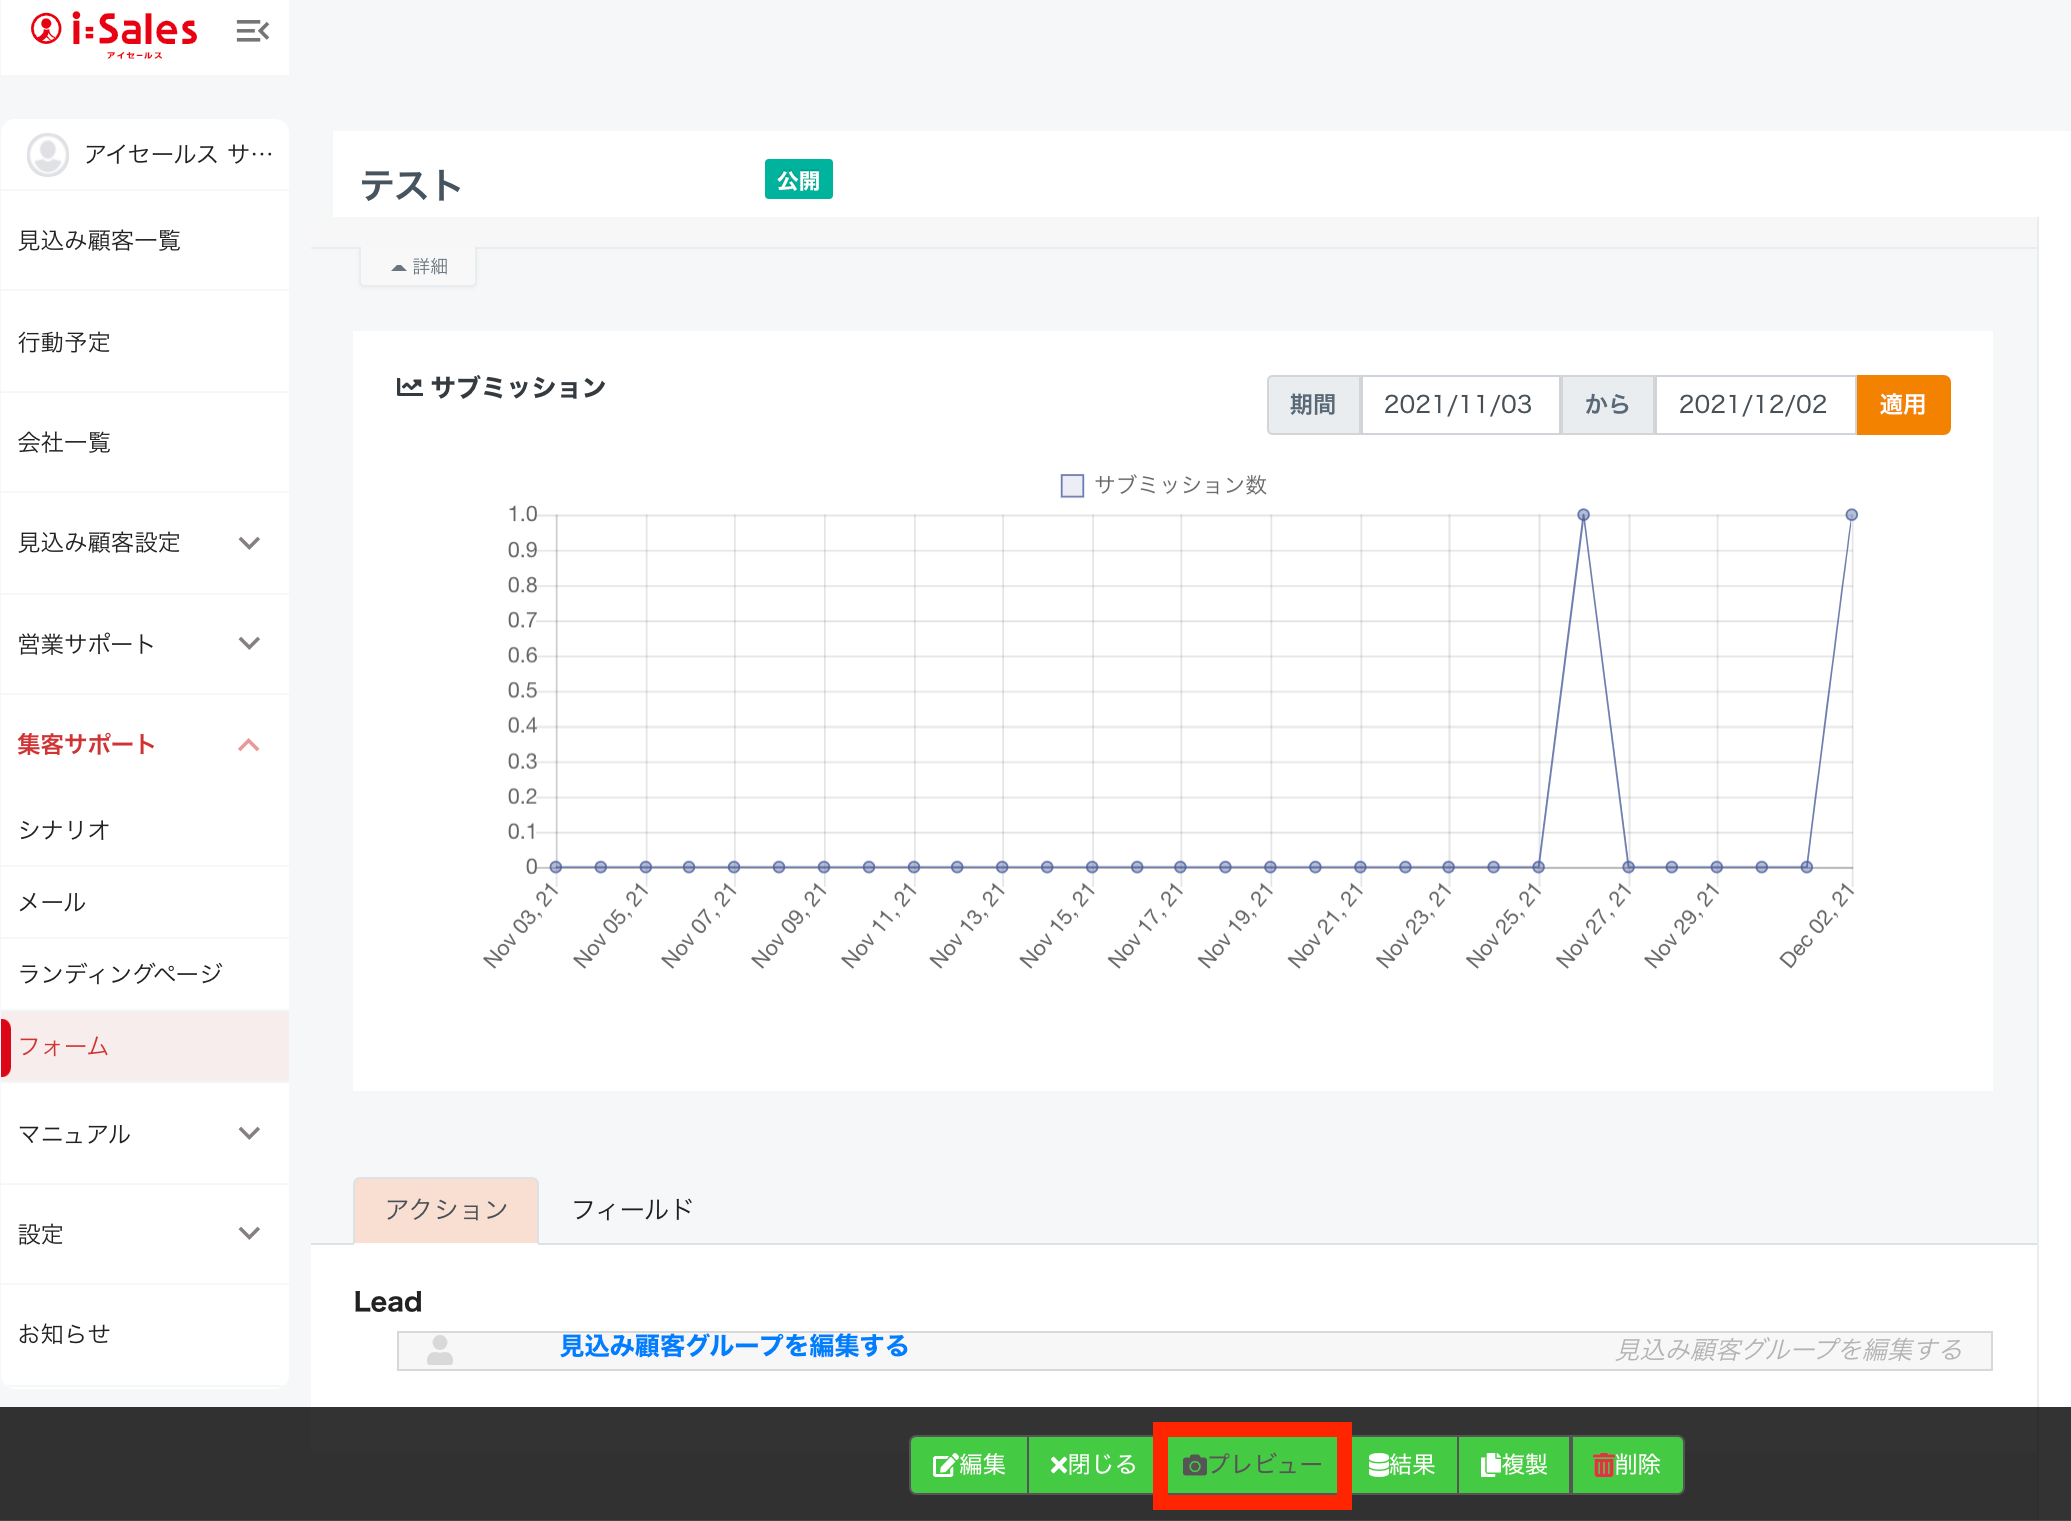Viewport: 2071px width, 1521px height.
Task: Toggle the サブミッション数 legend box
Action: click(1072, 486)
